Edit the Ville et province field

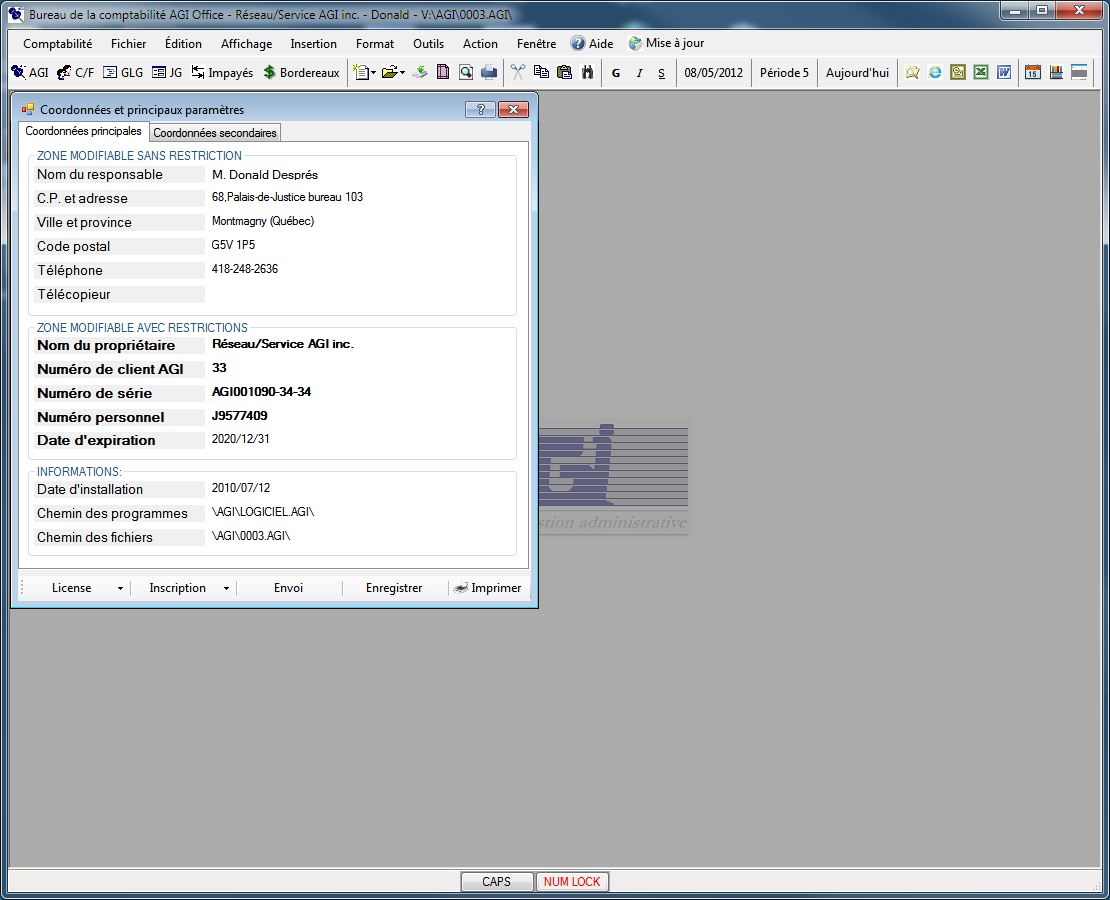click(x=359, y=222)
